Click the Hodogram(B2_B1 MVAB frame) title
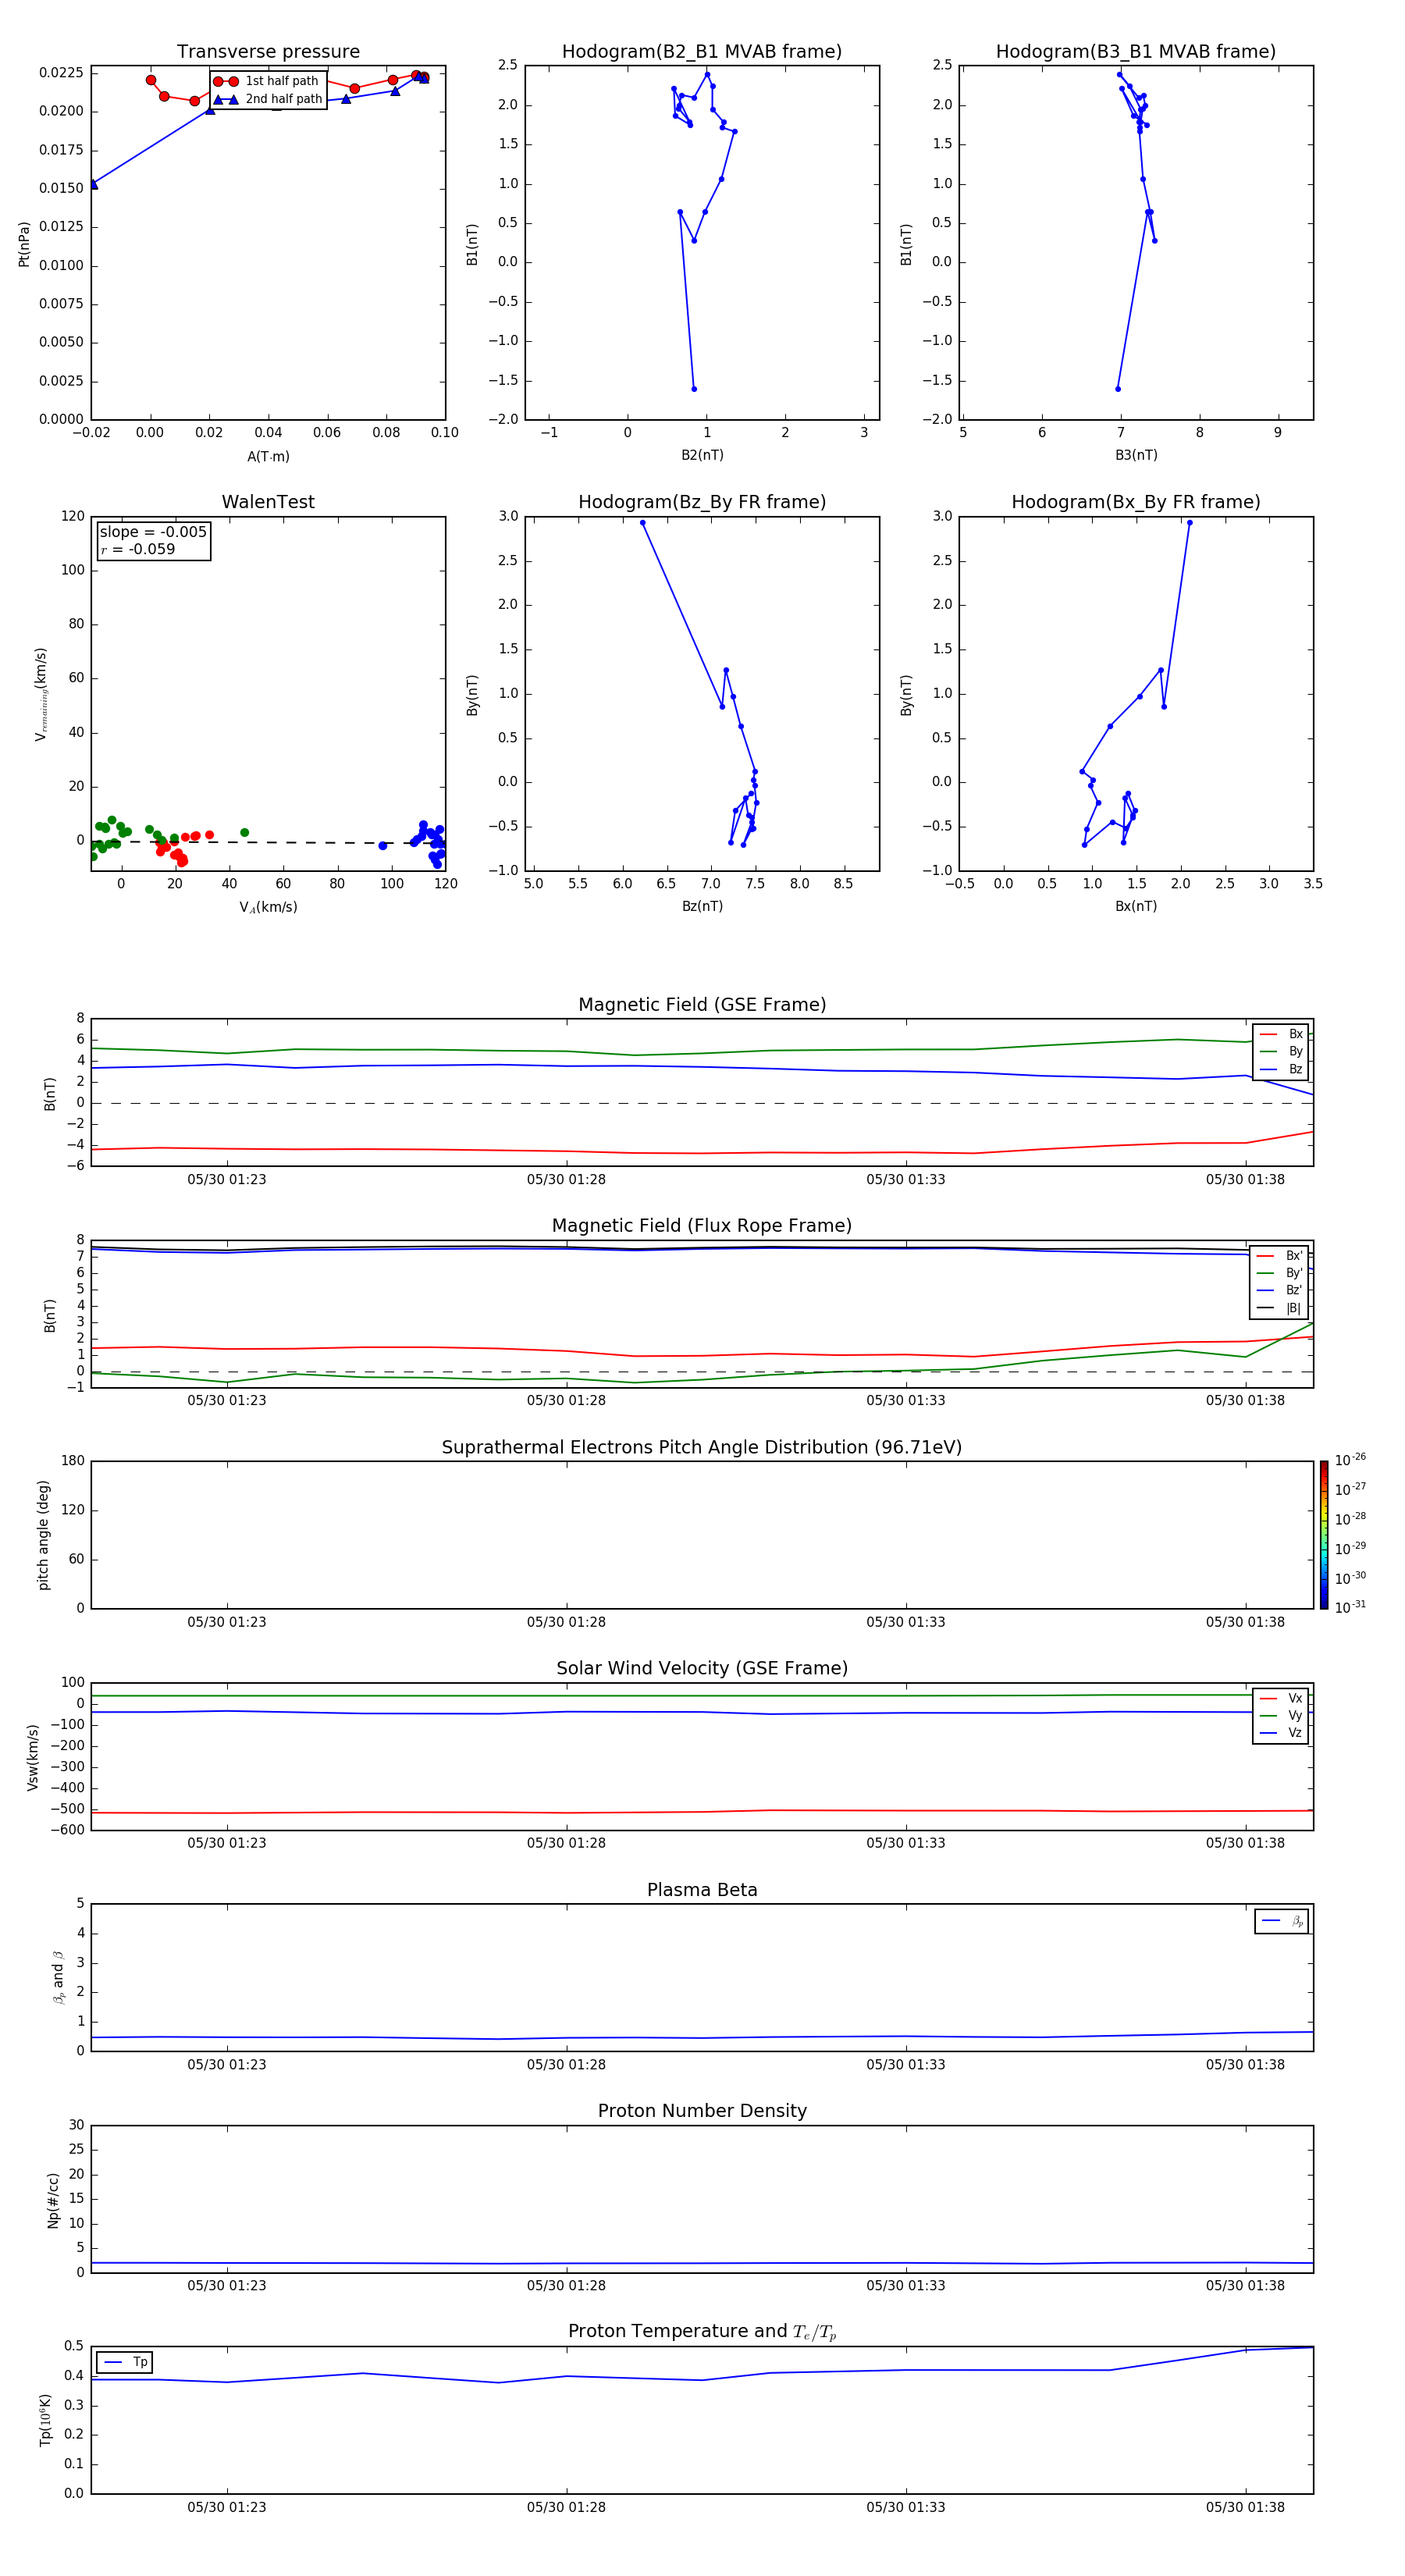Screen dimensions: 1405x2576 pos(701,52)
